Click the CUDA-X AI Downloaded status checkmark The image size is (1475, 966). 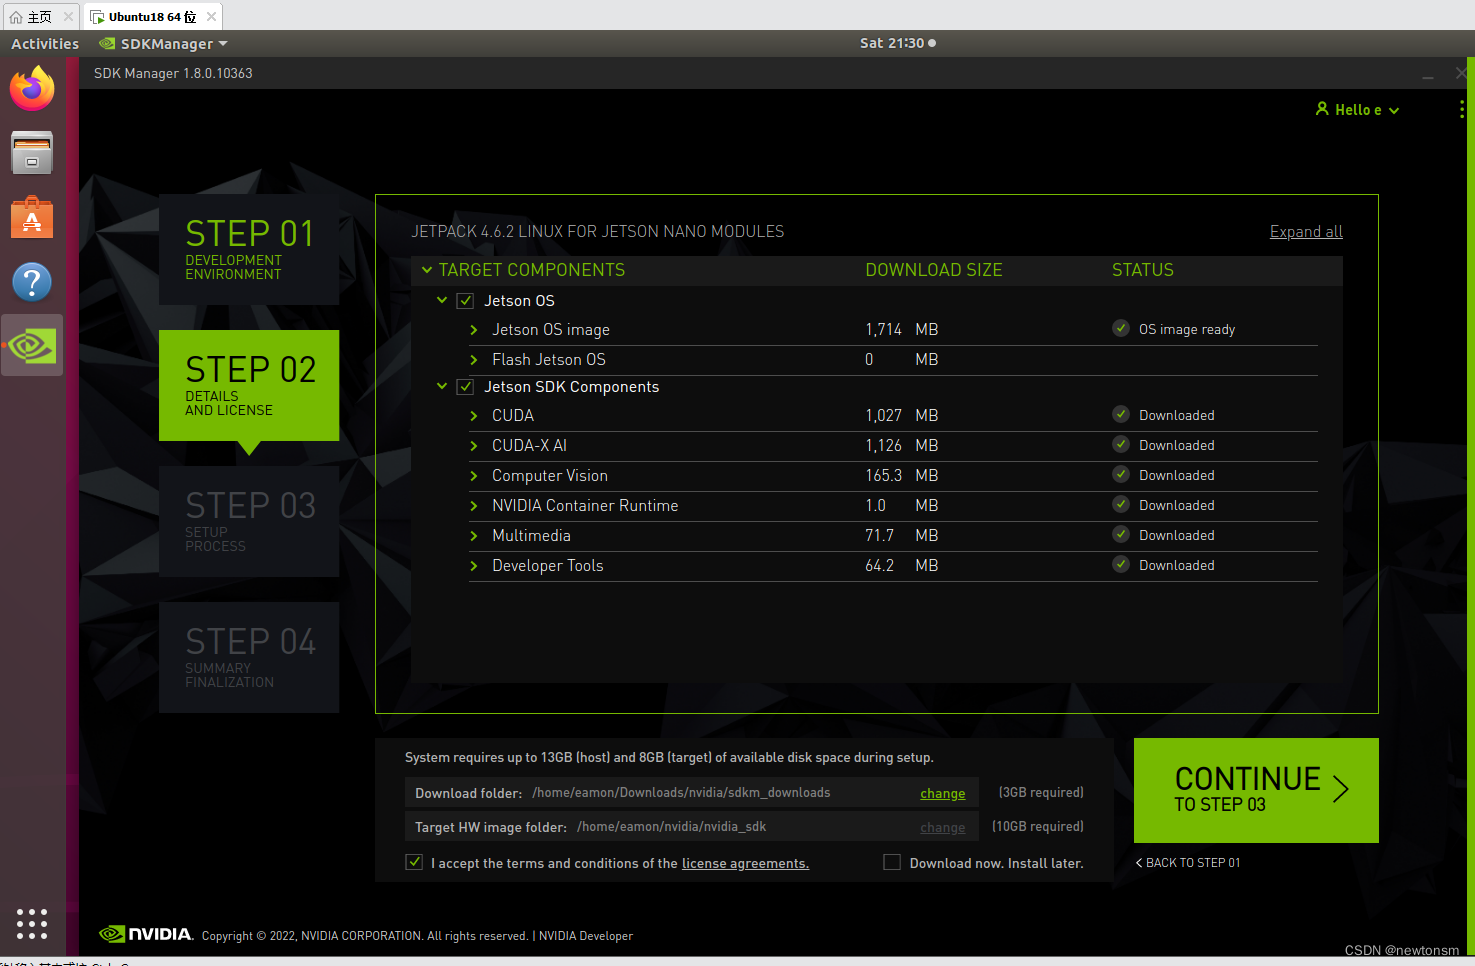click(x=1121, y=444)
